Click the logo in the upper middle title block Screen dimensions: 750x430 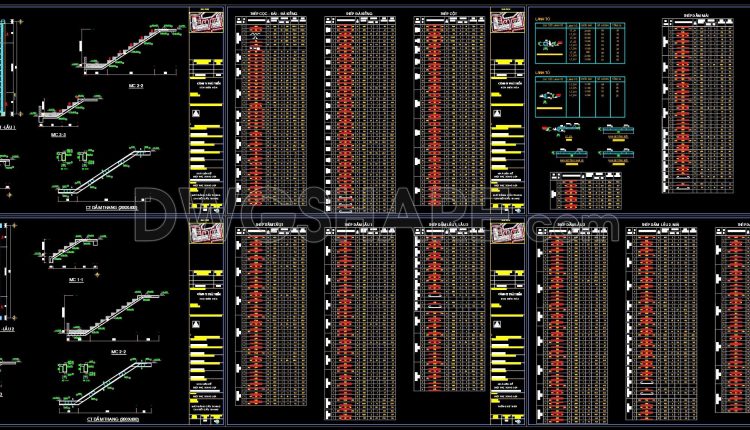point(507,22)
